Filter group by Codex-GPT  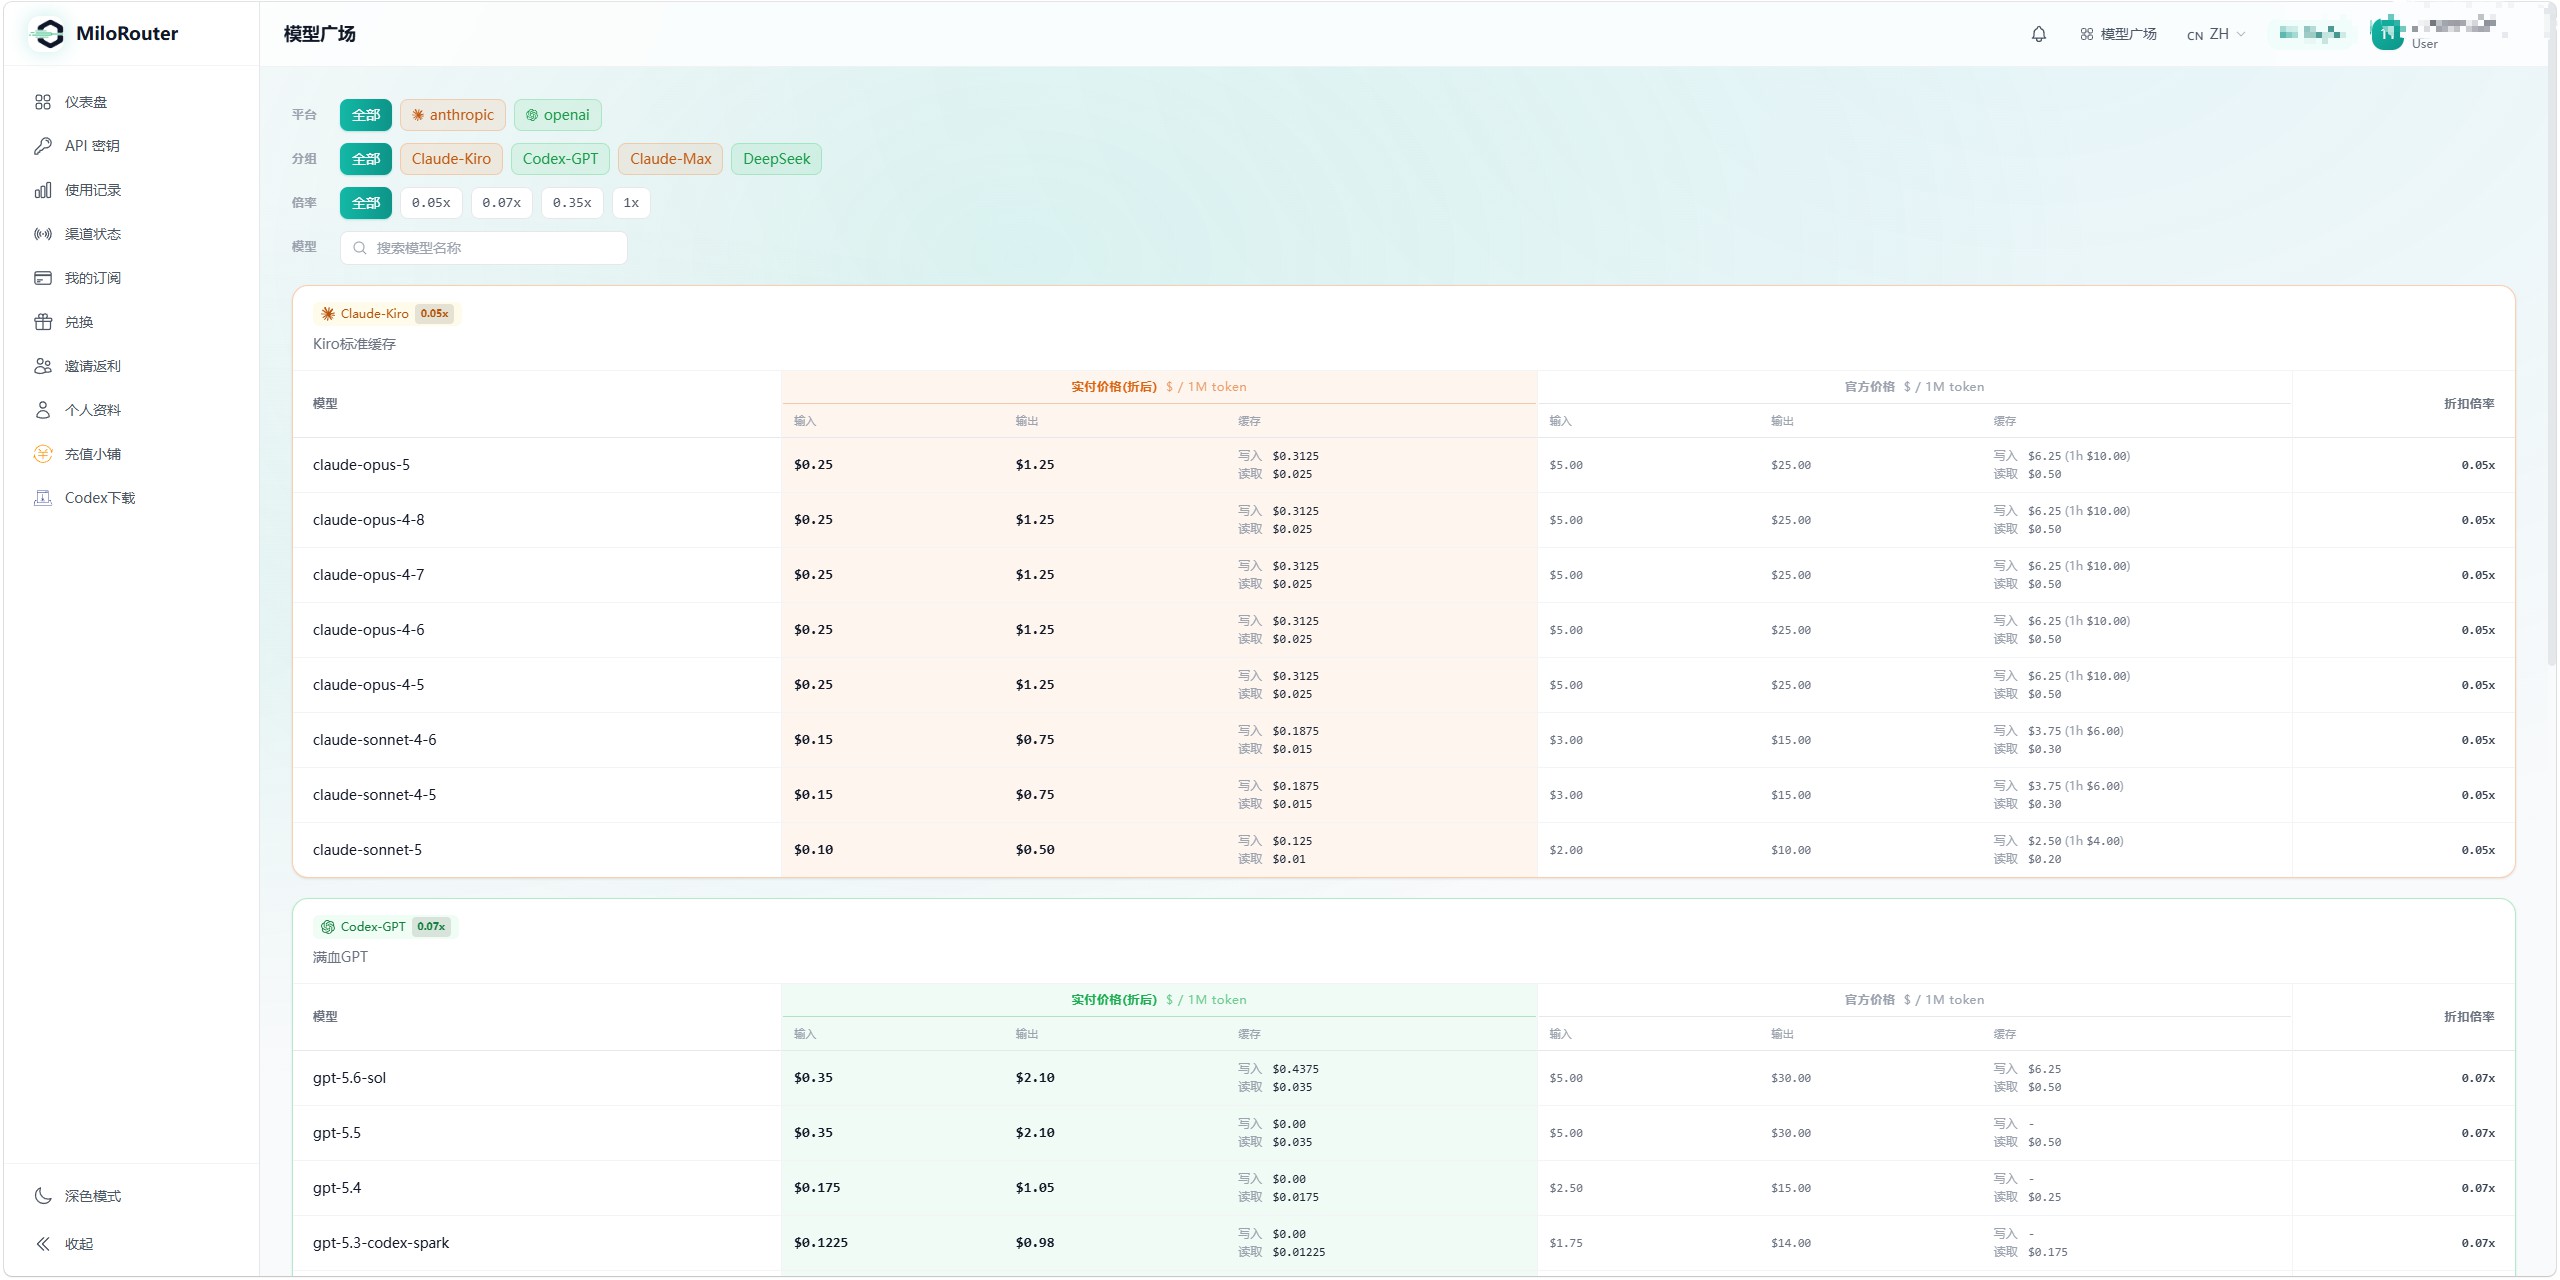click(560, 159)
